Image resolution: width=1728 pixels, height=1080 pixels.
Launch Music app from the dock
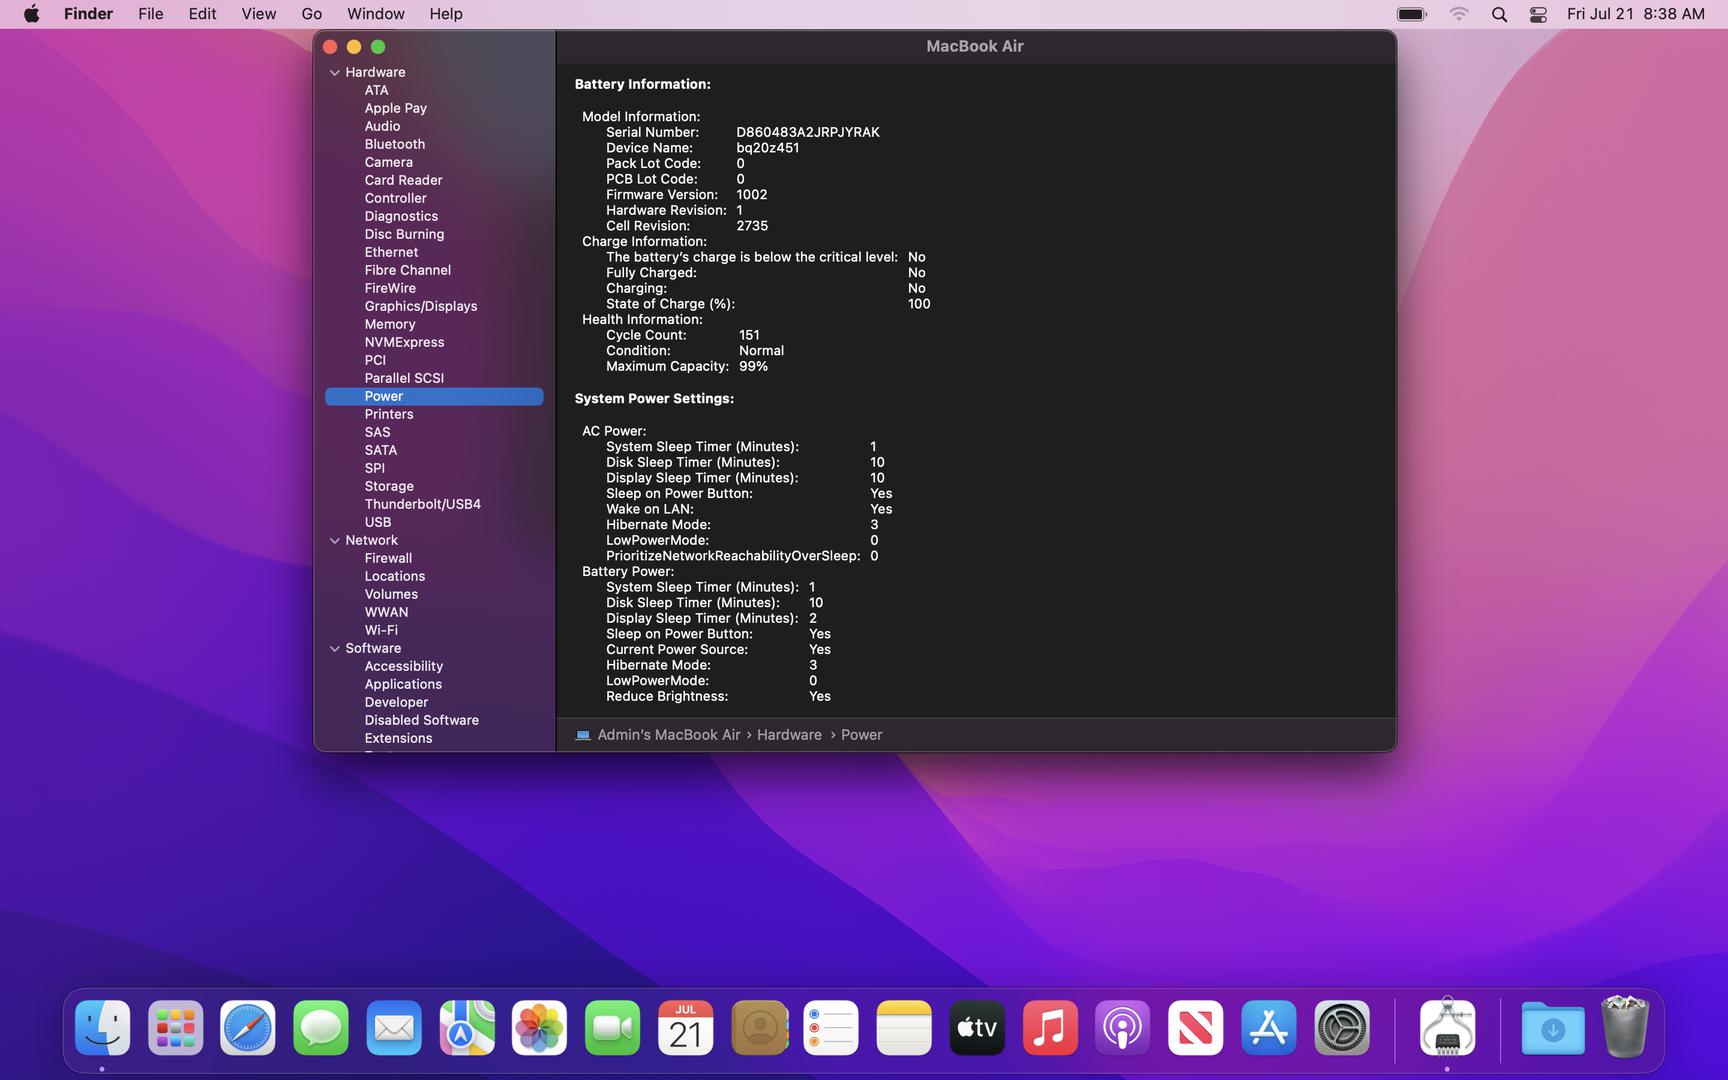click(x=1050, y=1028)
